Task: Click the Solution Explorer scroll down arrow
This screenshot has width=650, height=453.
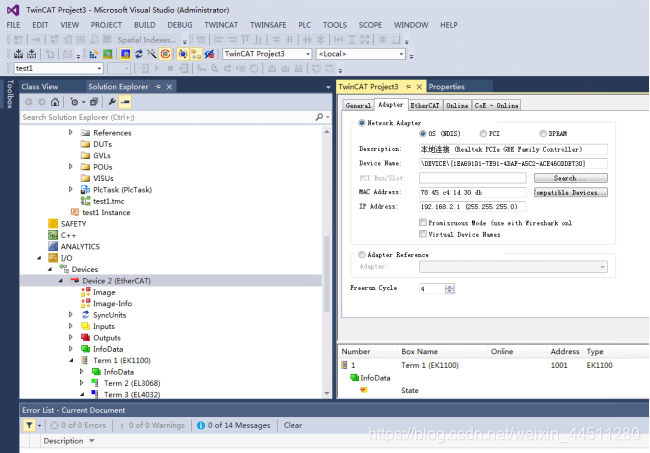Action: coord(327,393)
